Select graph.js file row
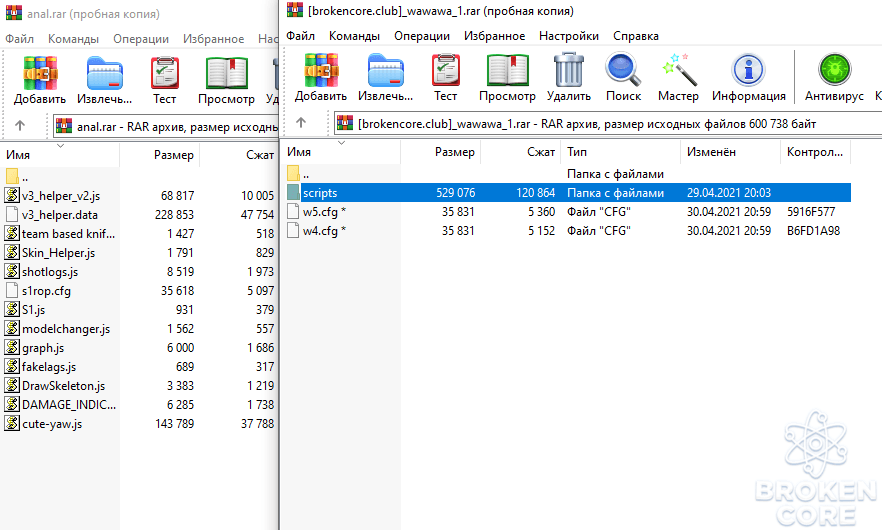Image resolution: width=882 pixels, height=530 pixels. [139, 348]
